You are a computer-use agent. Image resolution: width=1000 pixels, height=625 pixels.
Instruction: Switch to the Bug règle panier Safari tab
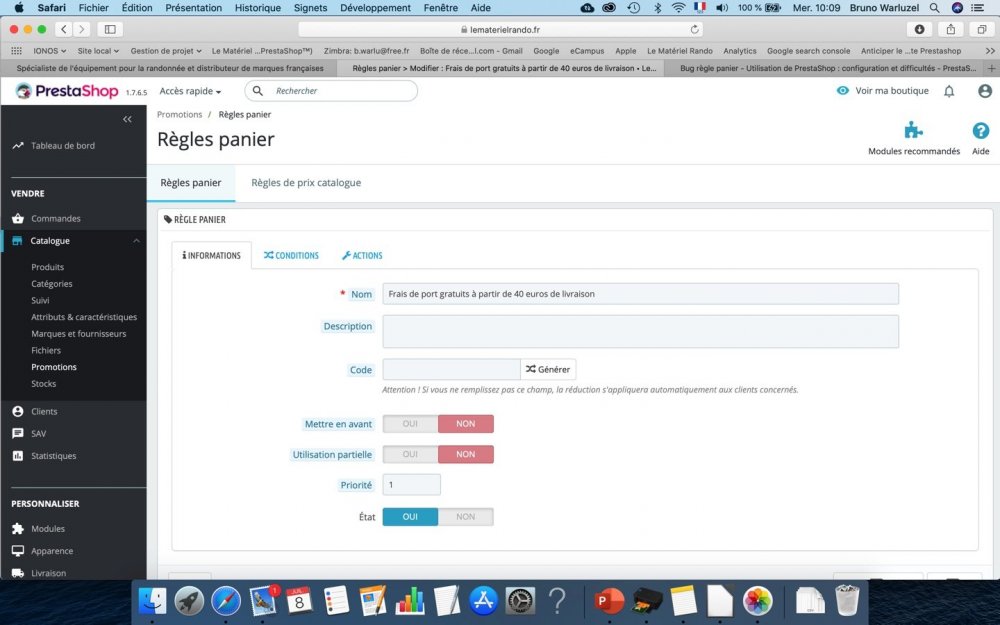click(x=828, y=68)
